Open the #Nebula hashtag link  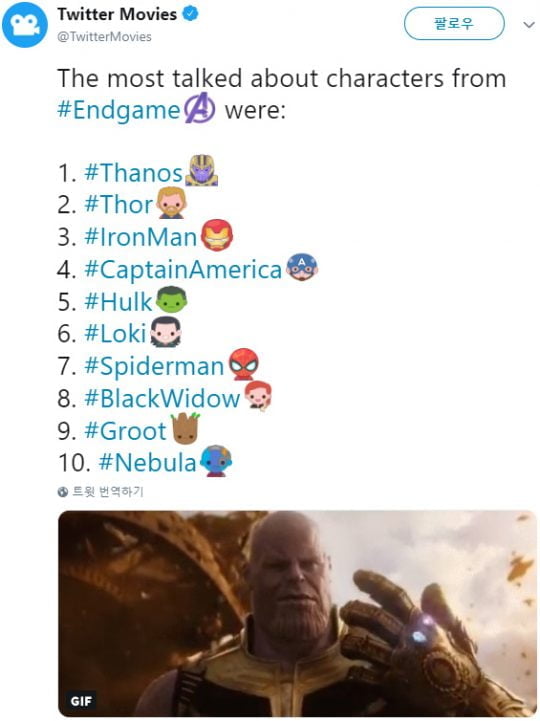click(x=148, y=463)
